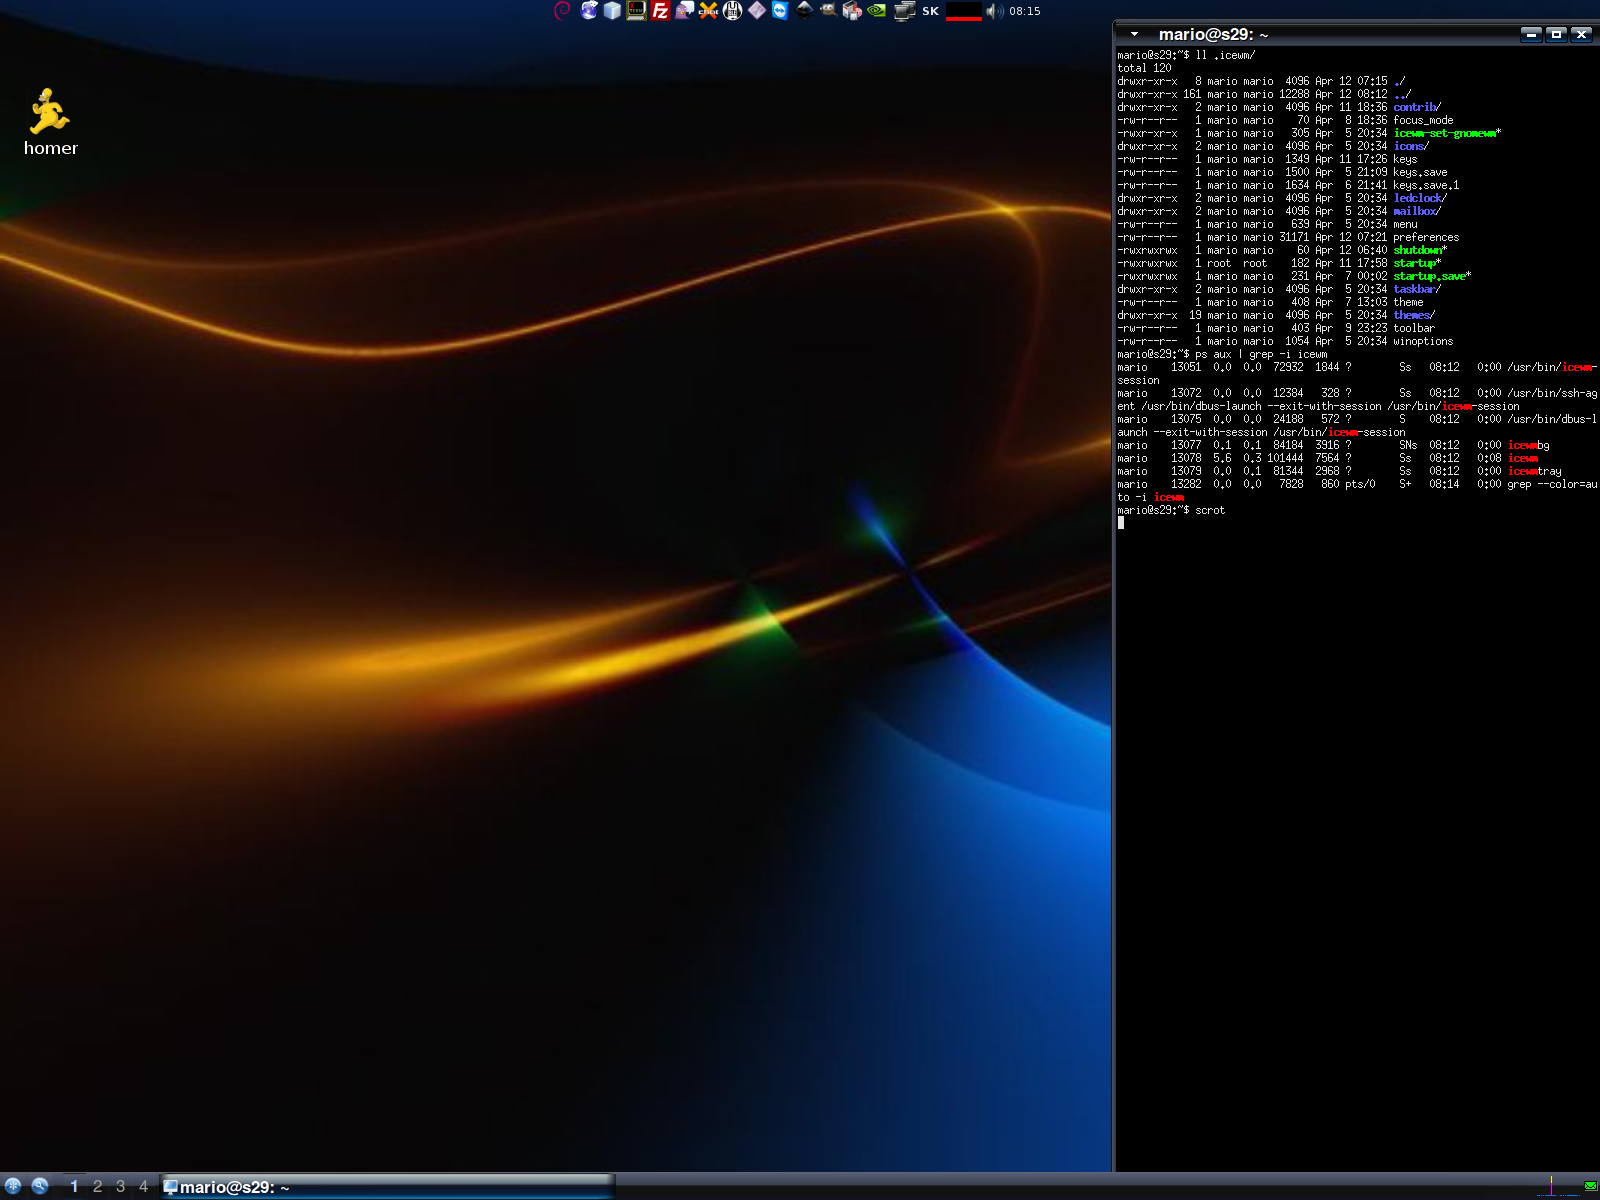This screenshot has width=1600, height=1200.
Task: Open the terminal window menu arrow
Action: point(1134,34)
